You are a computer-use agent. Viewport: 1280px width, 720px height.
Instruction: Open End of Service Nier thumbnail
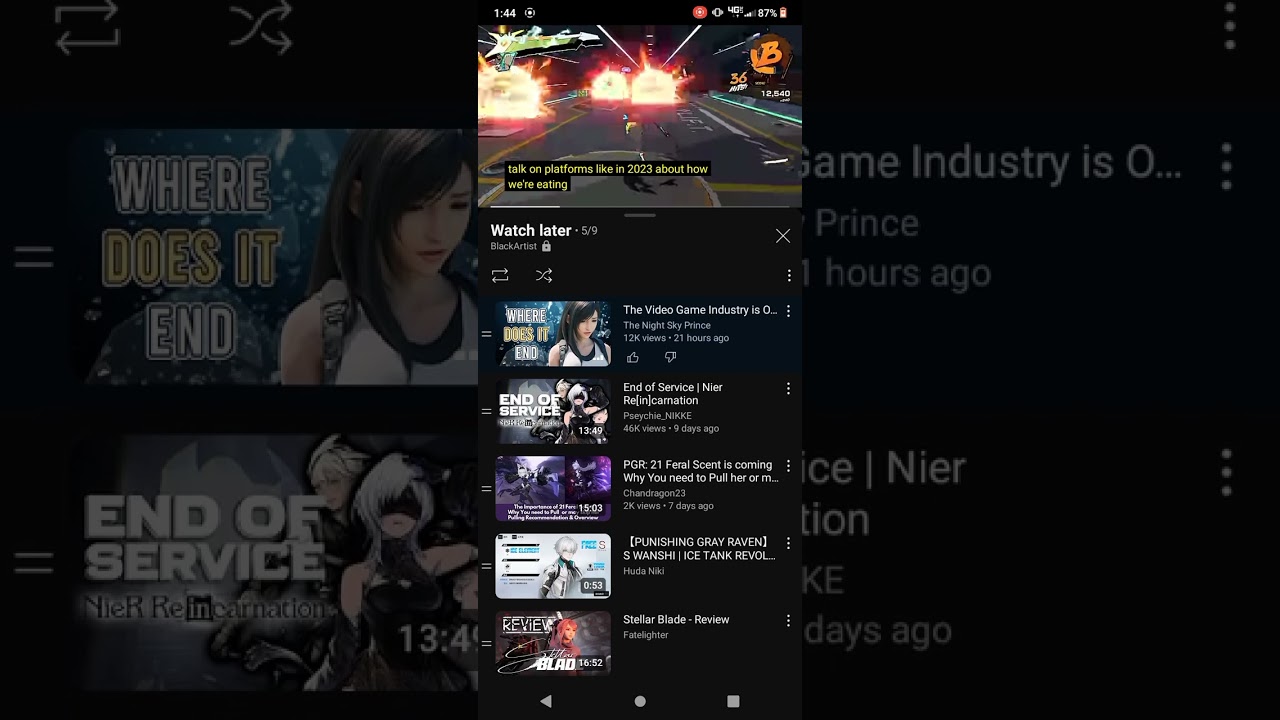click(x=553, y=411)
